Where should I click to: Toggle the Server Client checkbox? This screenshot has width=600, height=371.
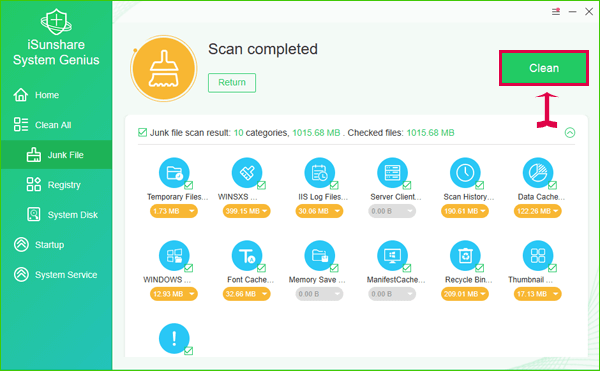click(407, 186)
